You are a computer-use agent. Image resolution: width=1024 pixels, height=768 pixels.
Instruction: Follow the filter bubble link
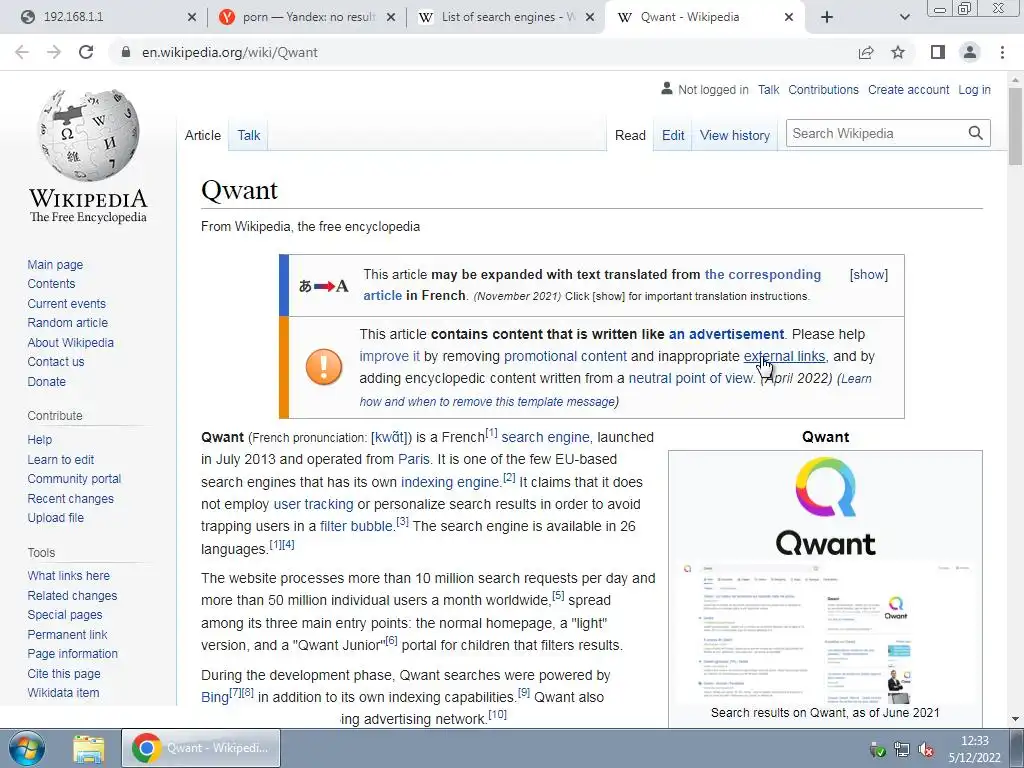pyautogui.click(x=357, y=526)
